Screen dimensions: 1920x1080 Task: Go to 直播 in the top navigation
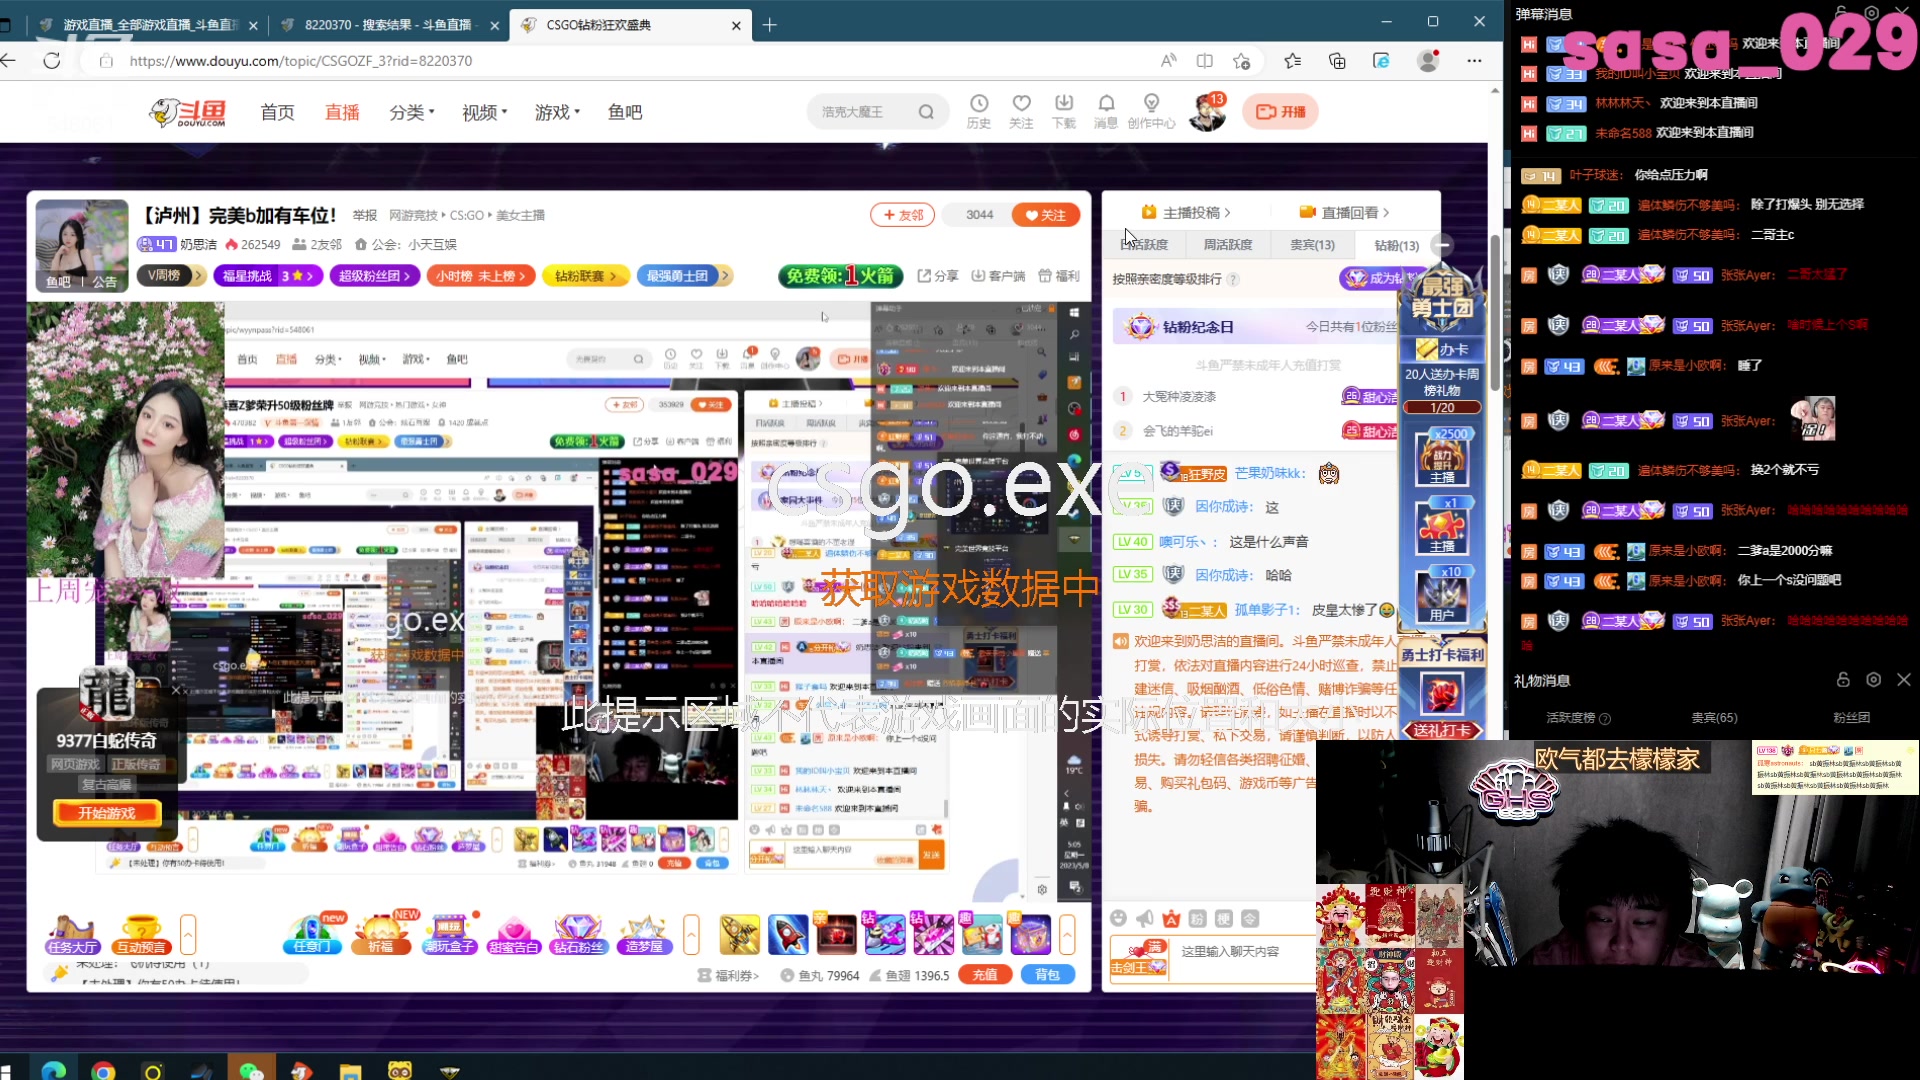click(x=342, y=112)
